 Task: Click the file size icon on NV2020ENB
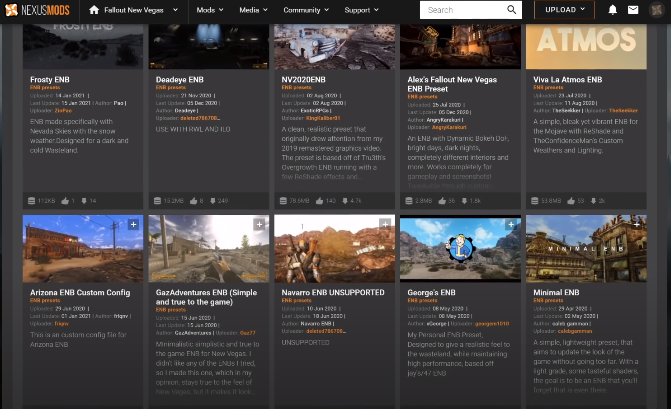[x=283, y=201]
